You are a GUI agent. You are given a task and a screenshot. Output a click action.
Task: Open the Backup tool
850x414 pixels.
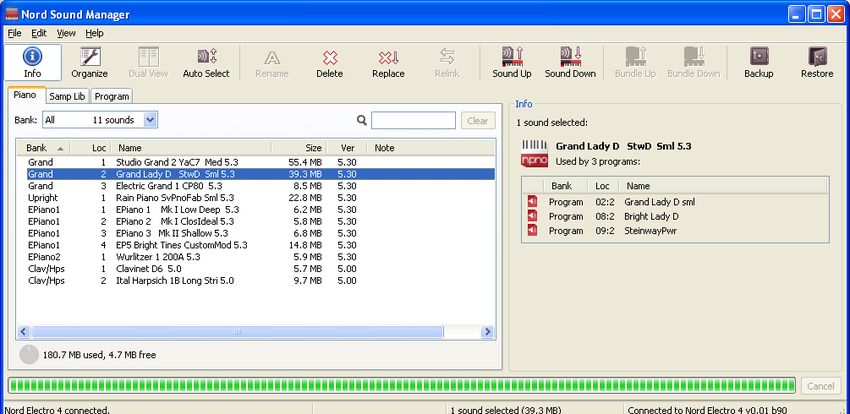tap(758, 62)
